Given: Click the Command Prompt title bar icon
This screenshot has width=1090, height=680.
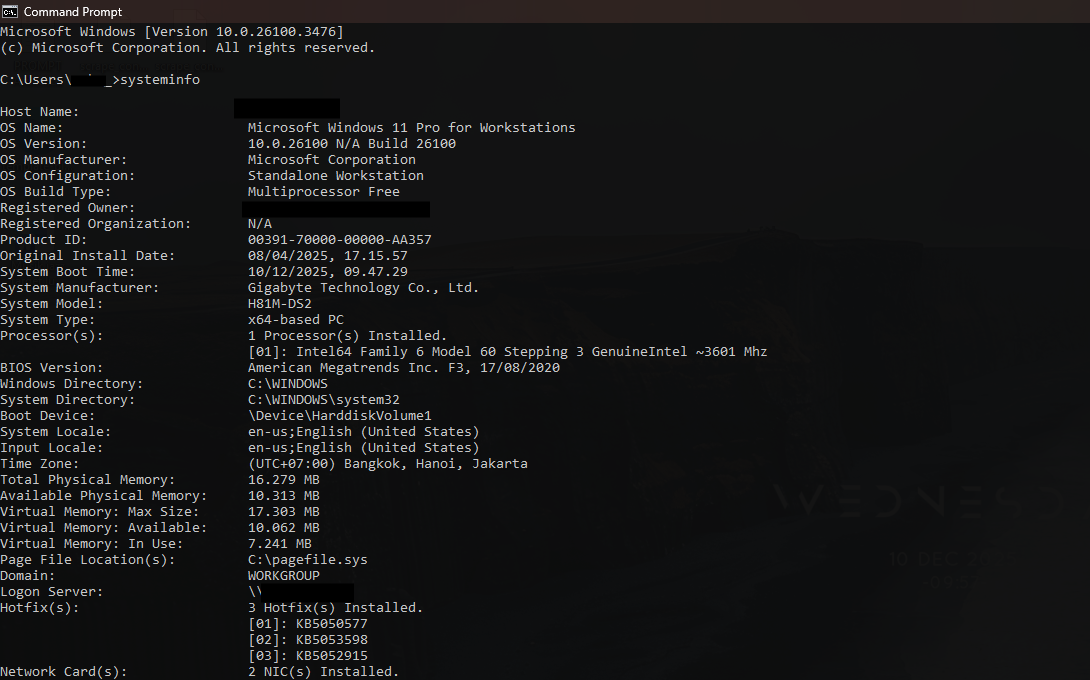Looking at the screenshot, I should [10, 11].
